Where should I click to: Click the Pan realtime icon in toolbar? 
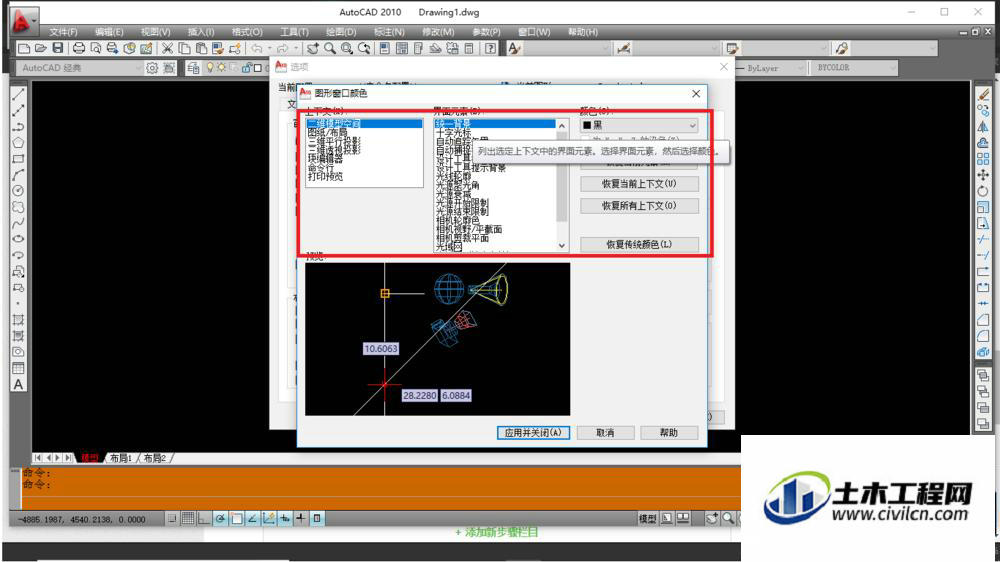tap(312, 48)
